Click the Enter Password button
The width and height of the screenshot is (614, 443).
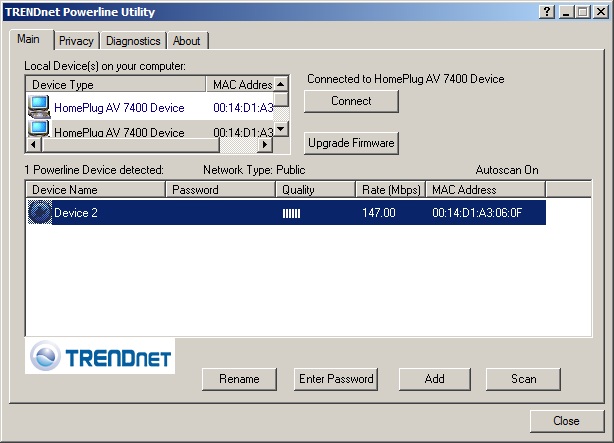[x=336, y=379]
